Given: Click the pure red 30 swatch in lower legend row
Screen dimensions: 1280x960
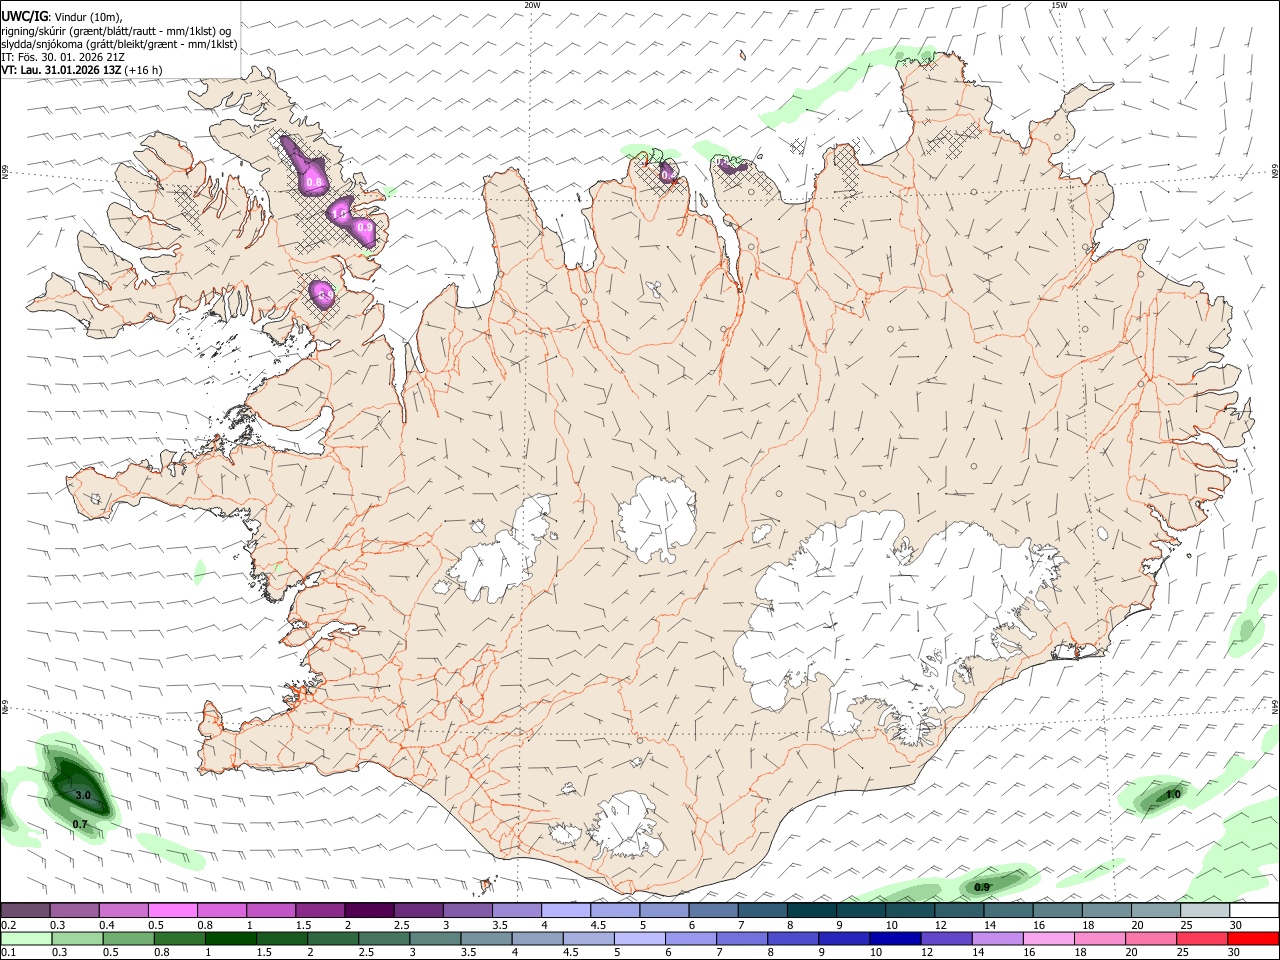Looking at the screenshot, I should point(1253,938).
